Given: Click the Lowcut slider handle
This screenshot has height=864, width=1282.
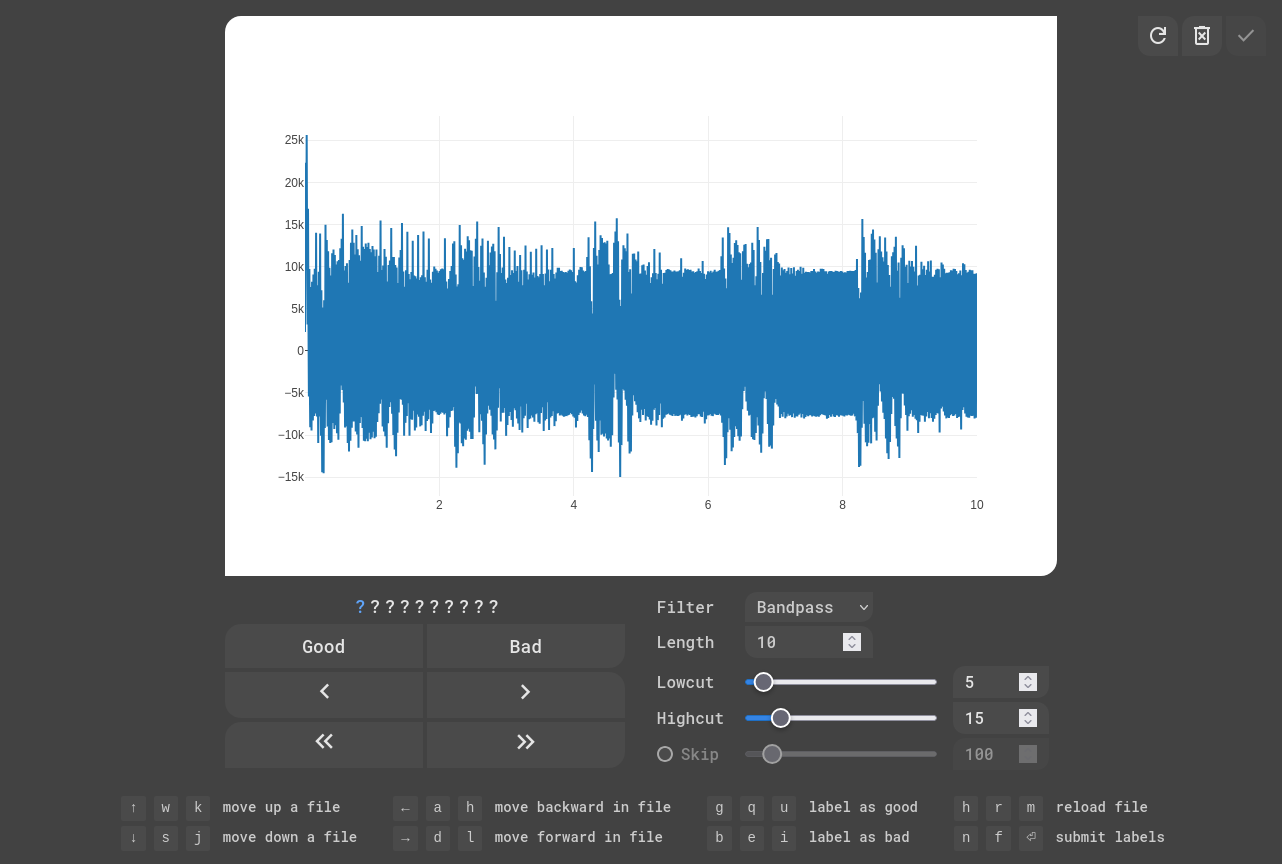Looking at the screenshot, I should [x=763, y=682].
